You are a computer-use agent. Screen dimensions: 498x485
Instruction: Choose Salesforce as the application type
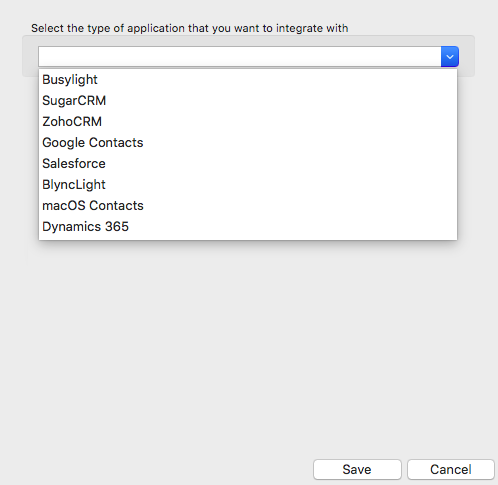248,164
